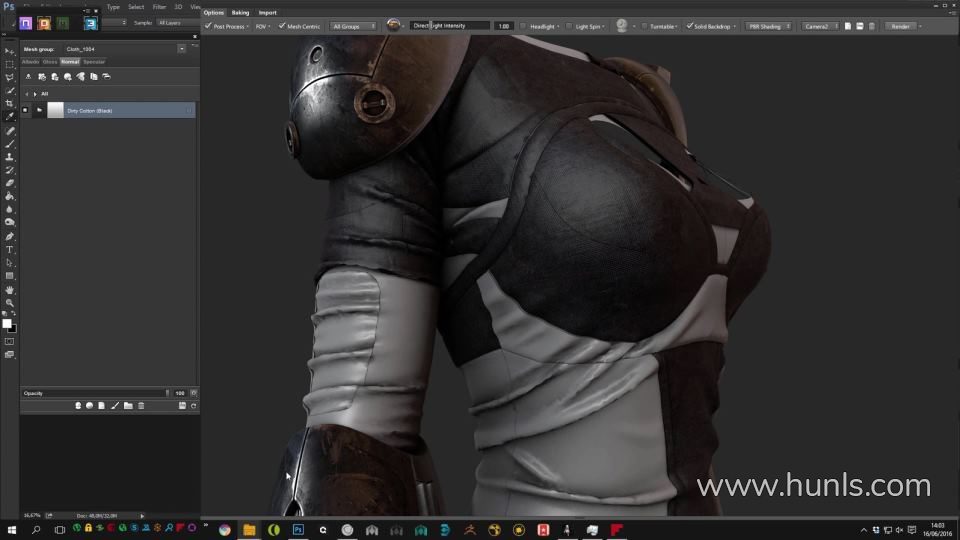Switch to the Import tab

click(x=268, y=12)
